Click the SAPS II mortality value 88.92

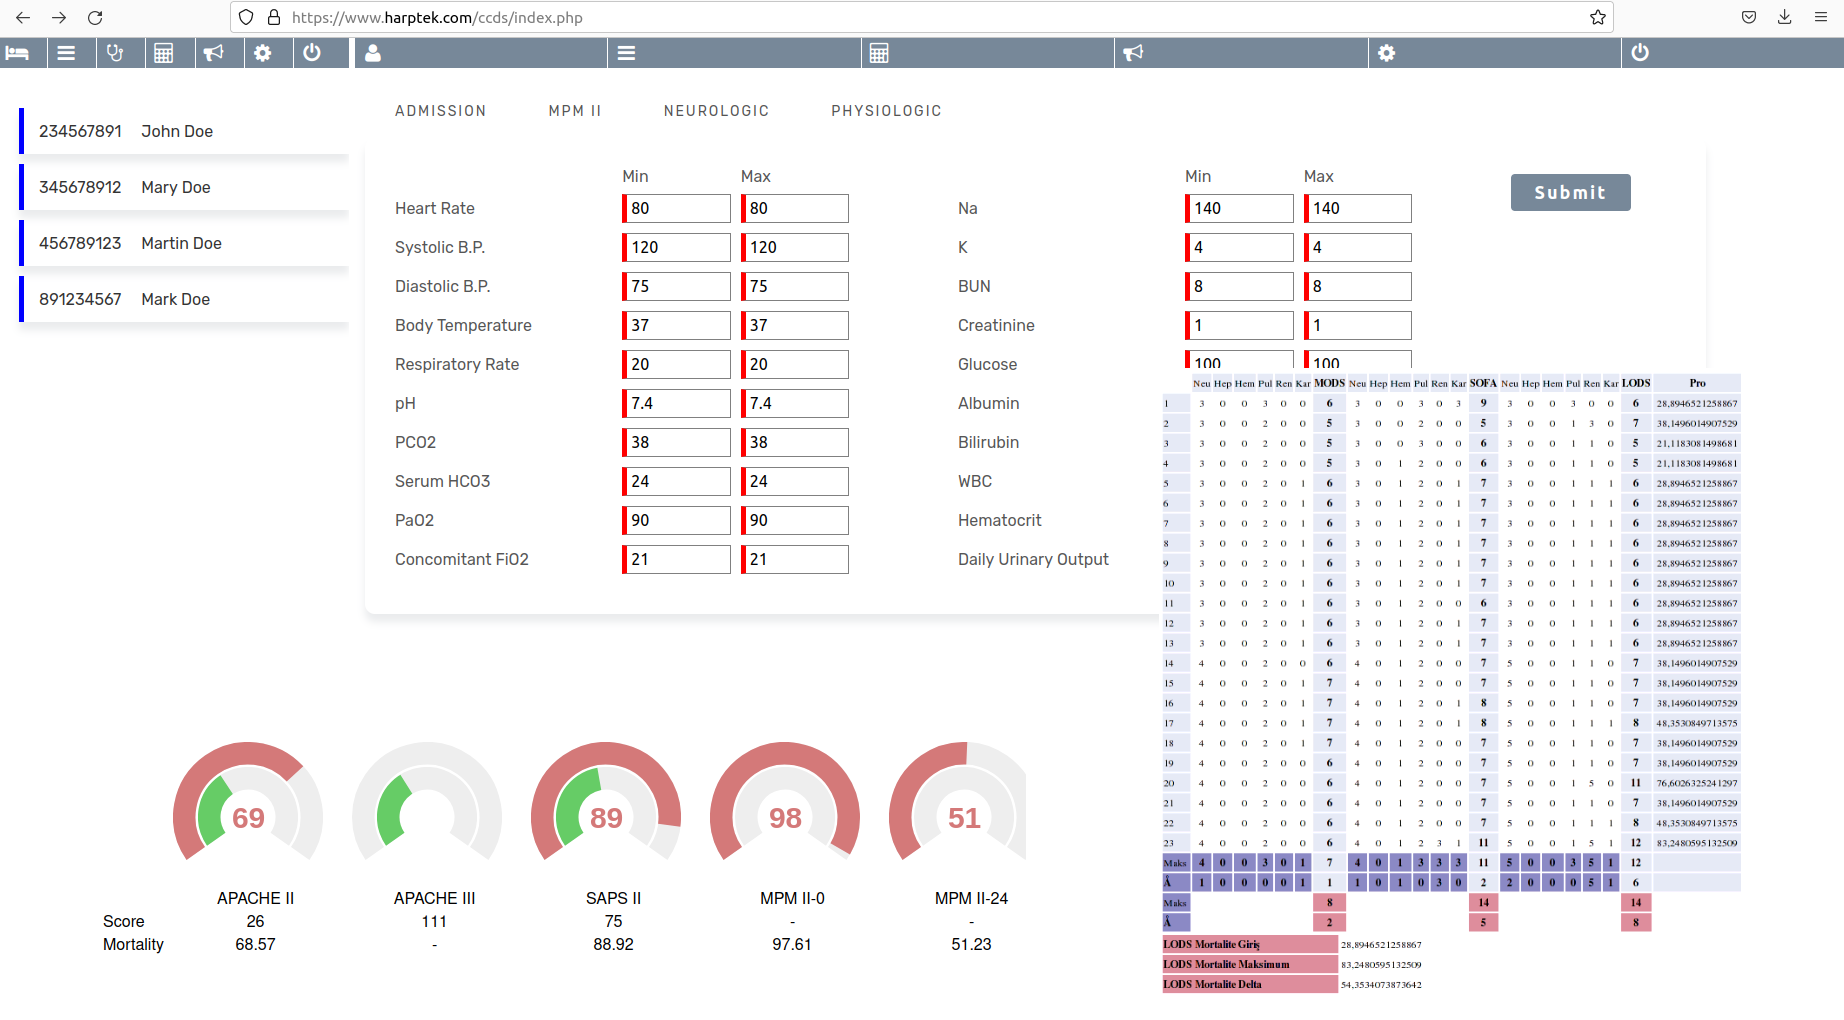tap(613, 944)
